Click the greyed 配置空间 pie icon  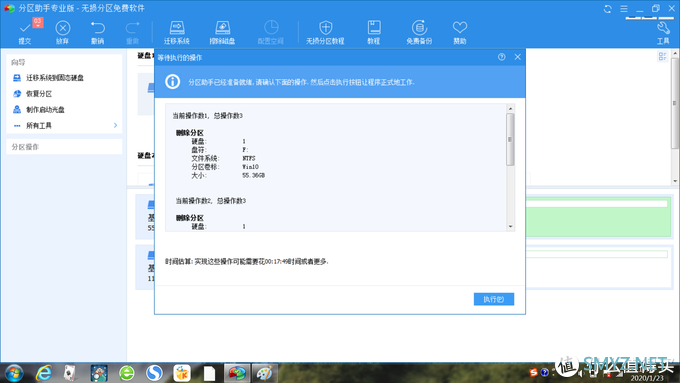(271, 27)
